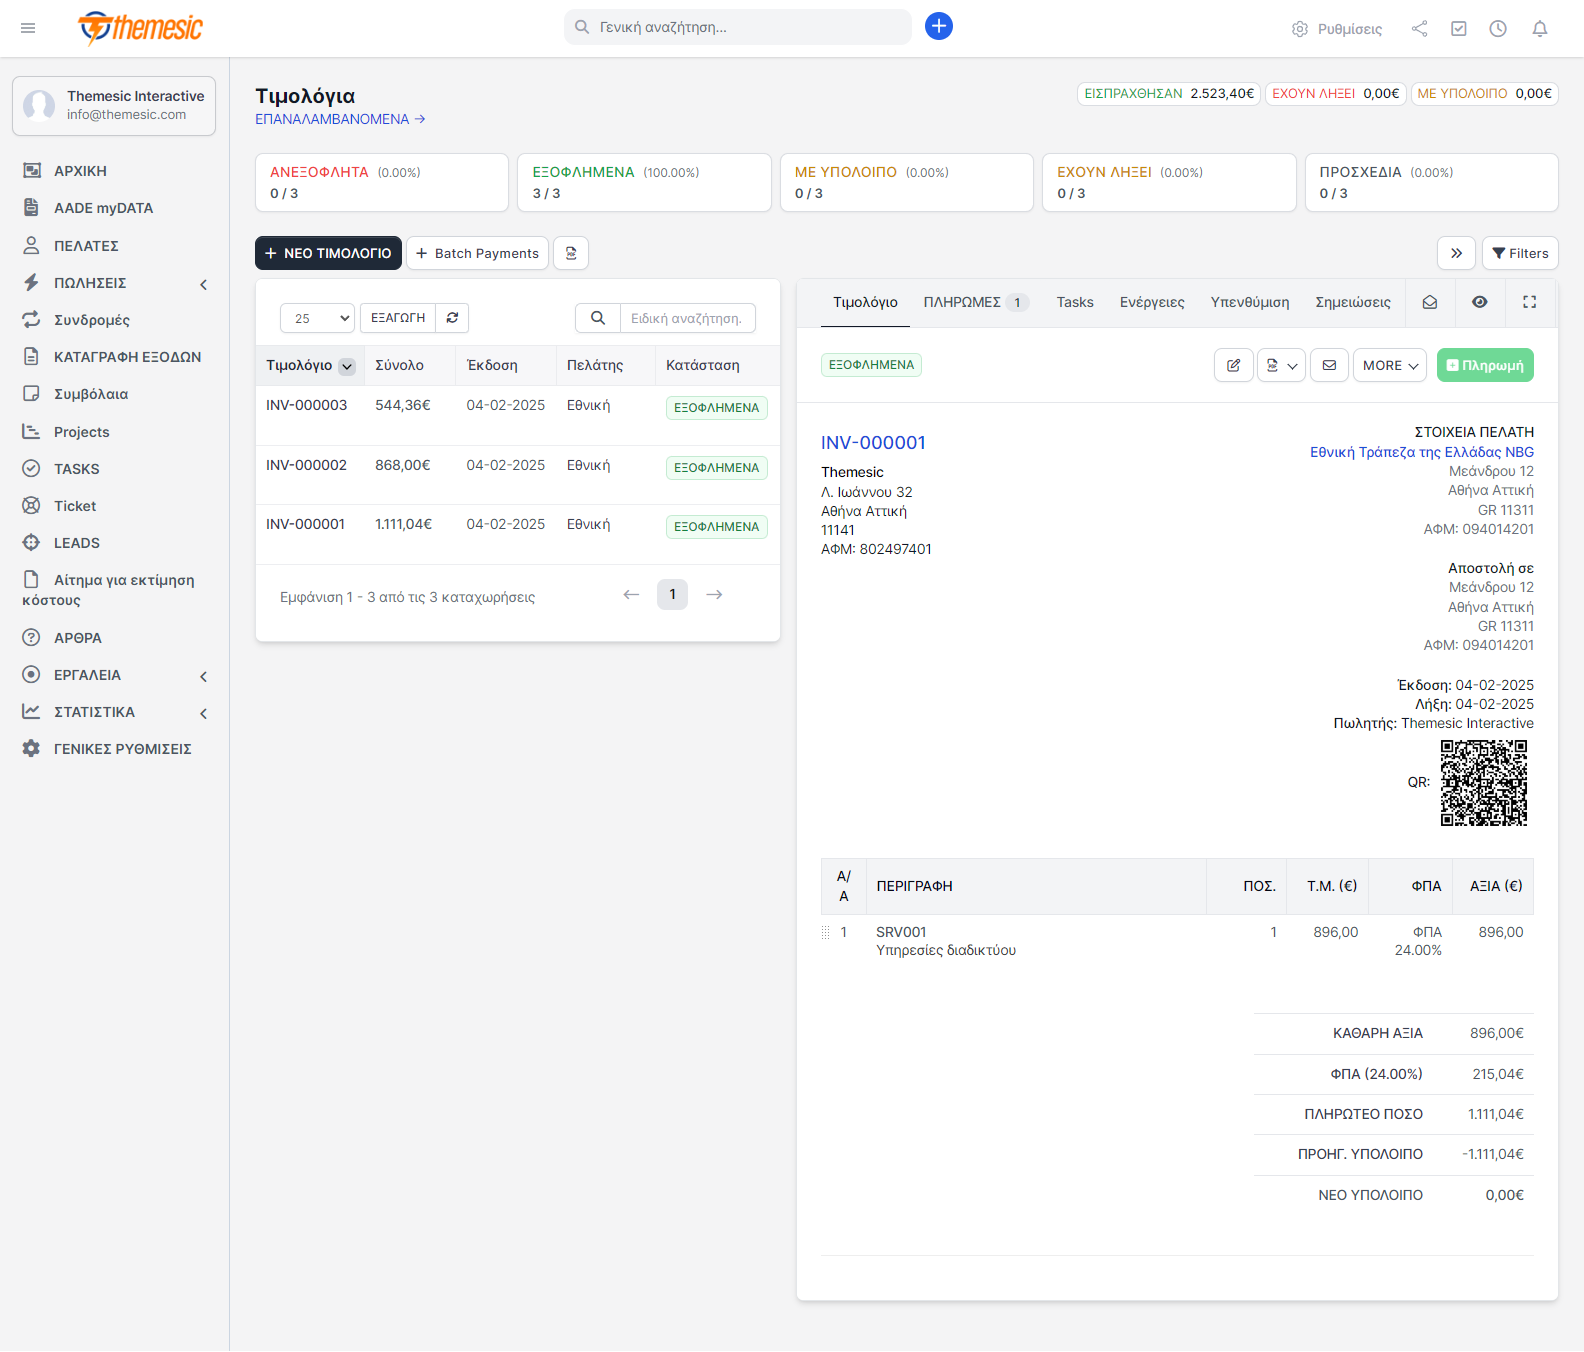The height and width of the screenshot is (1352, 1584).
Task: Toggle fullscreen invoice view
Action: click(1530, 302)
